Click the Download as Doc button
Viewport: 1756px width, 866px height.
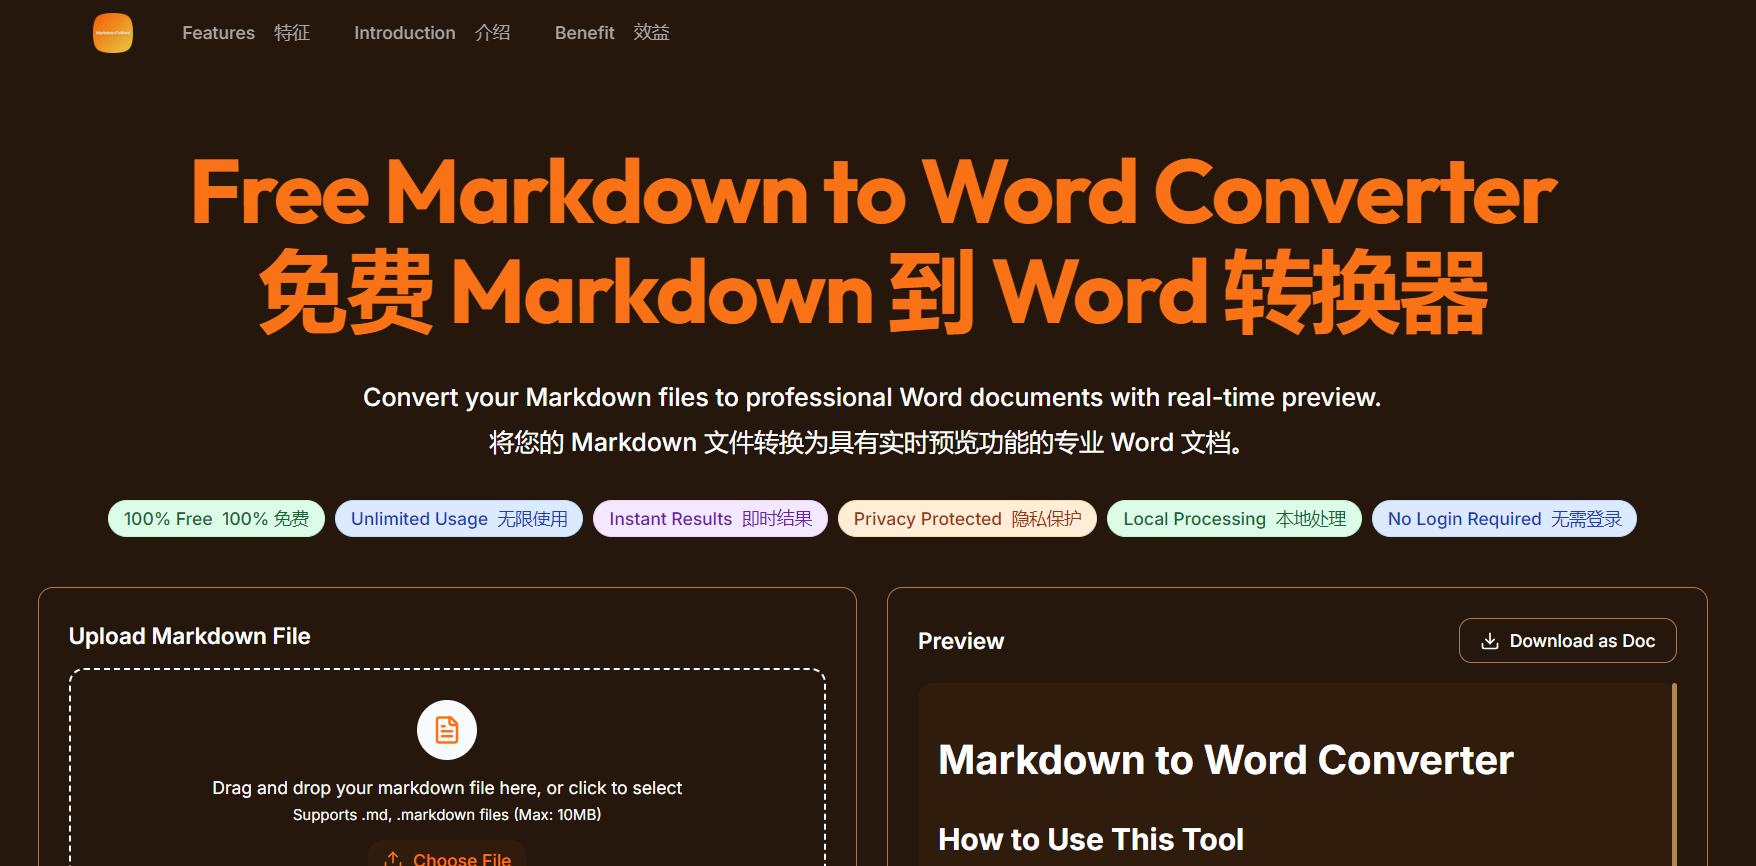1567,641
